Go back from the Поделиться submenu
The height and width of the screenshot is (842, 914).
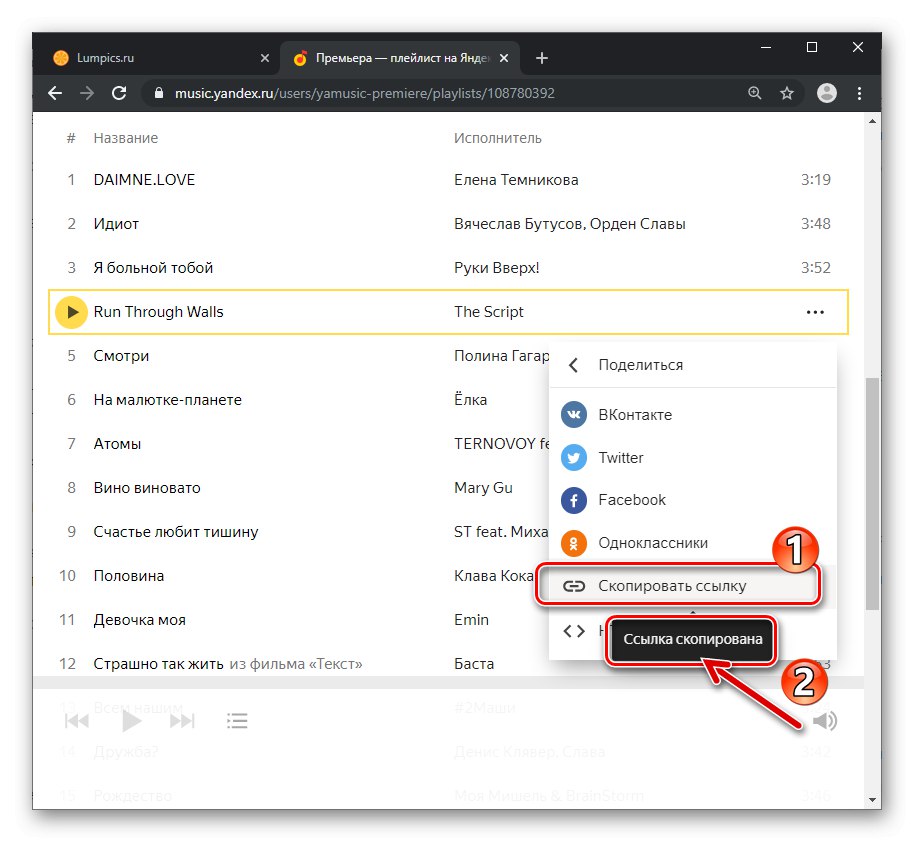click(x=574, y=365)
